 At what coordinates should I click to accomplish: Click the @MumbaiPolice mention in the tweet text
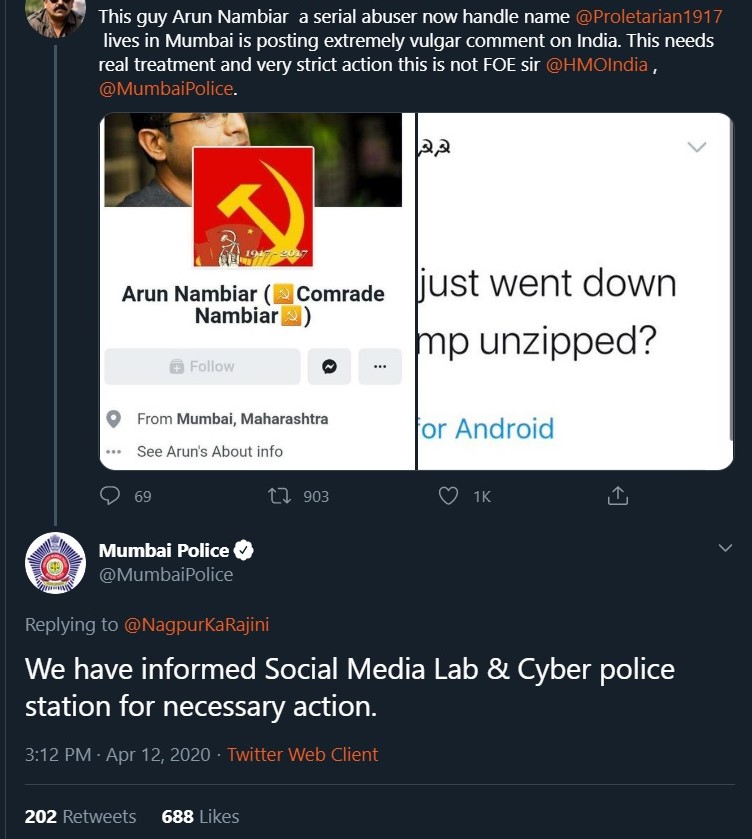click(166, 89)
